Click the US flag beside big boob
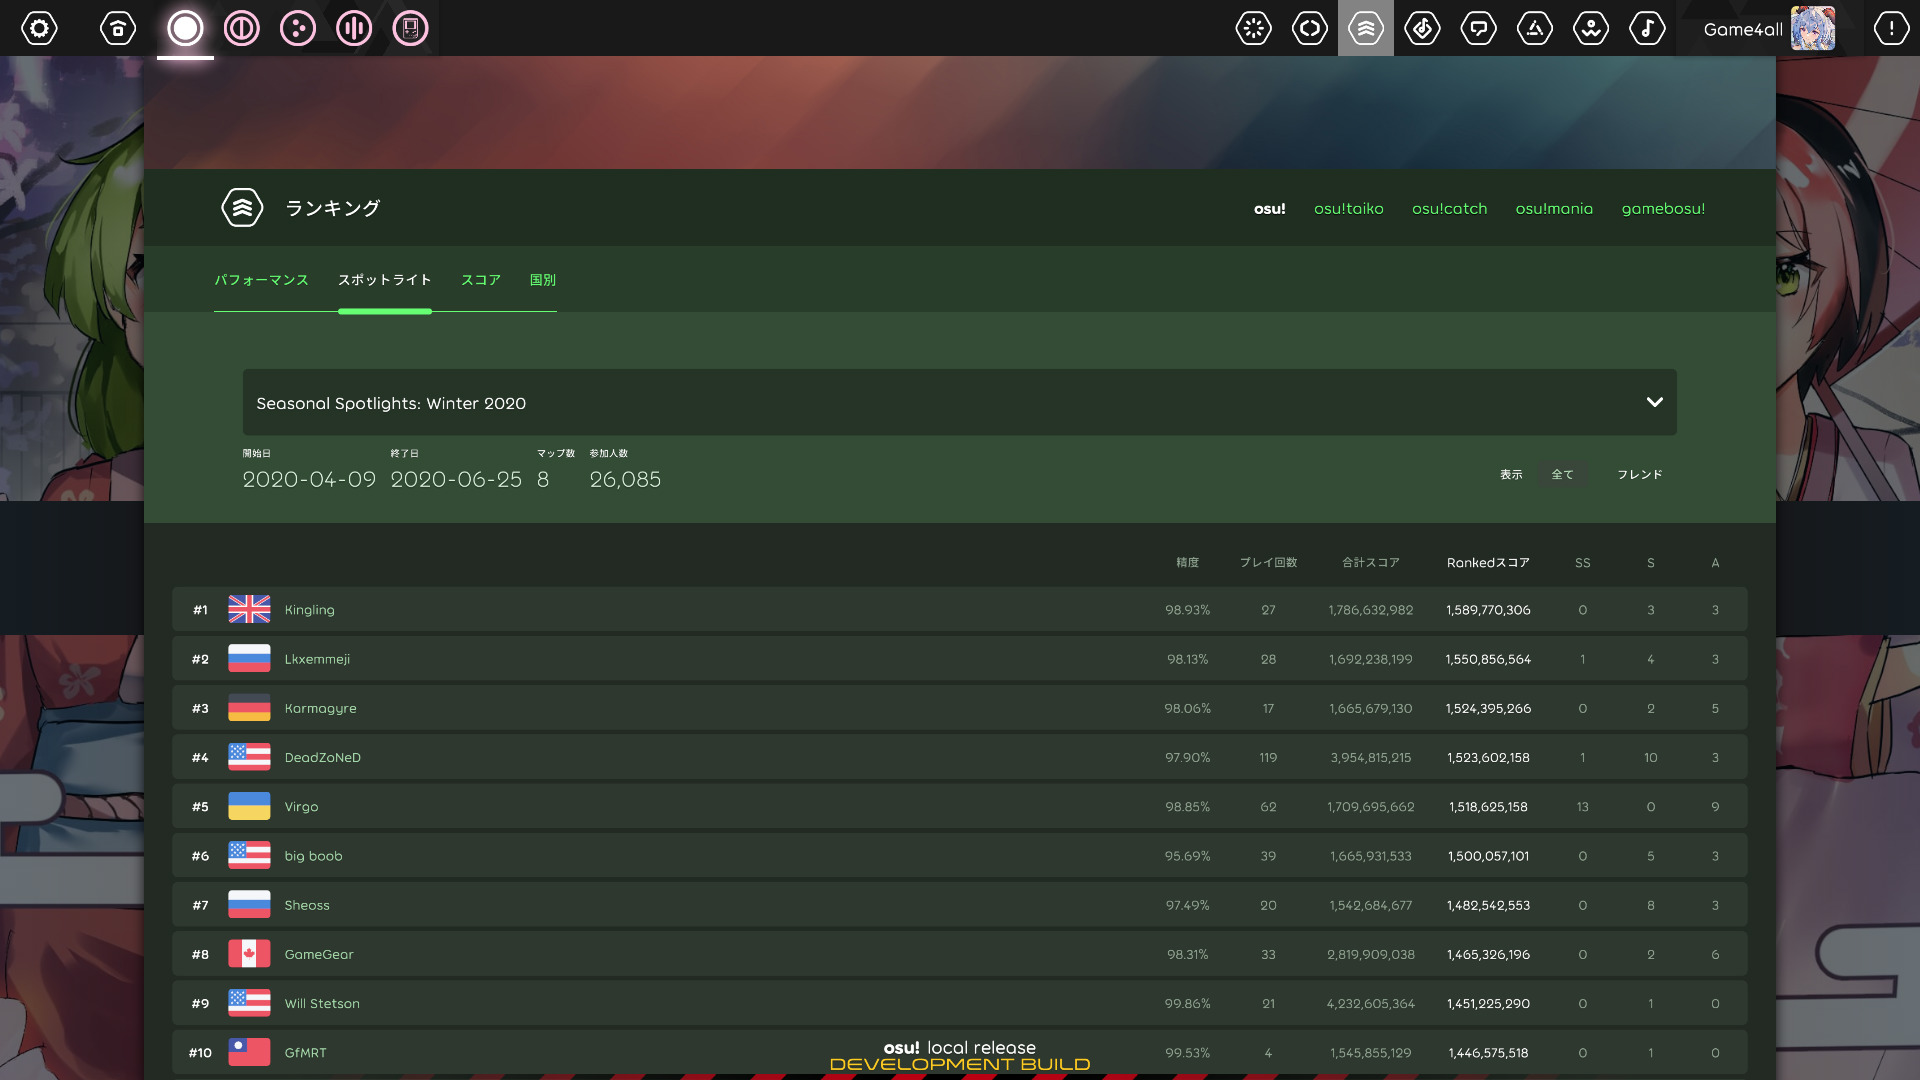This screenshot has width=1920, height=1080. [x=249, y=855]
